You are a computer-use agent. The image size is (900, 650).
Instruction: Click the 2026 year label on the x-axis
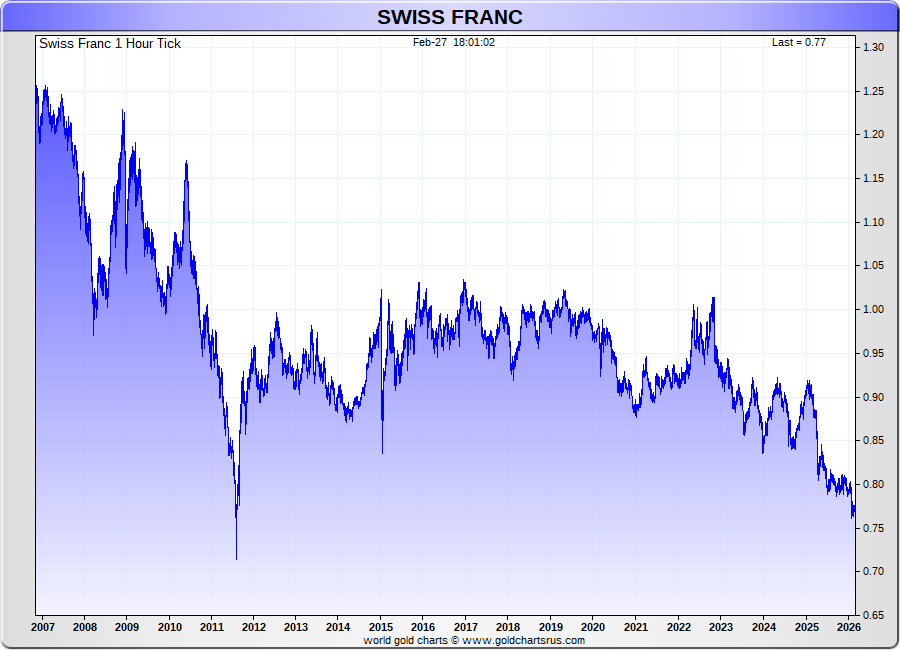tap(849, 627)
